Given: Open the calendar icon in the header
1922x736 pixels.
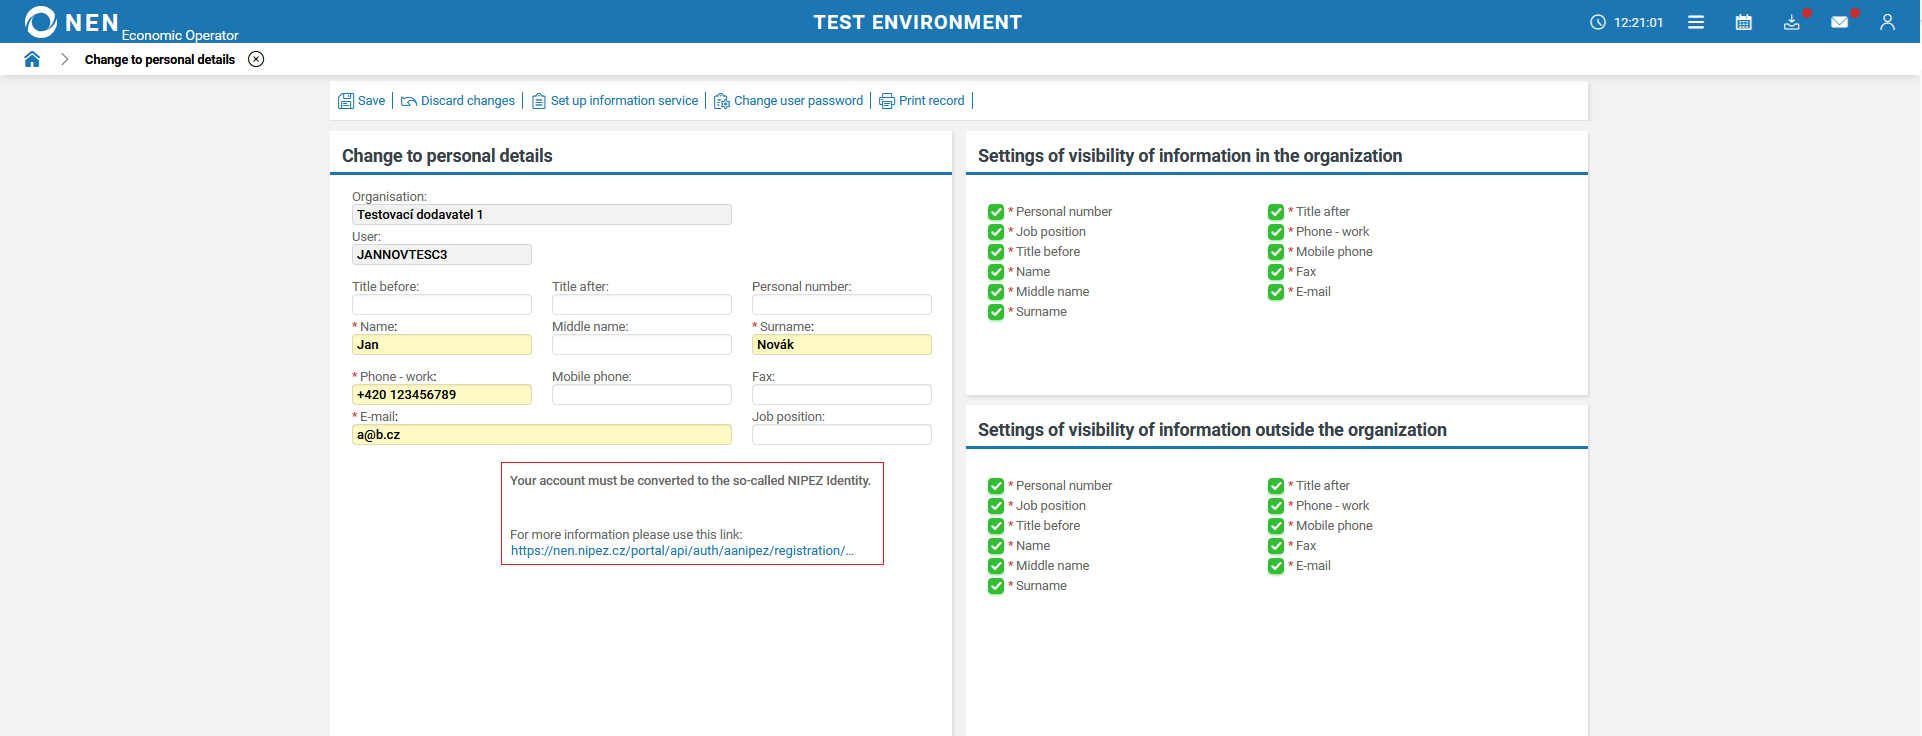Looking at the screenshot, I should point(1744,22).
